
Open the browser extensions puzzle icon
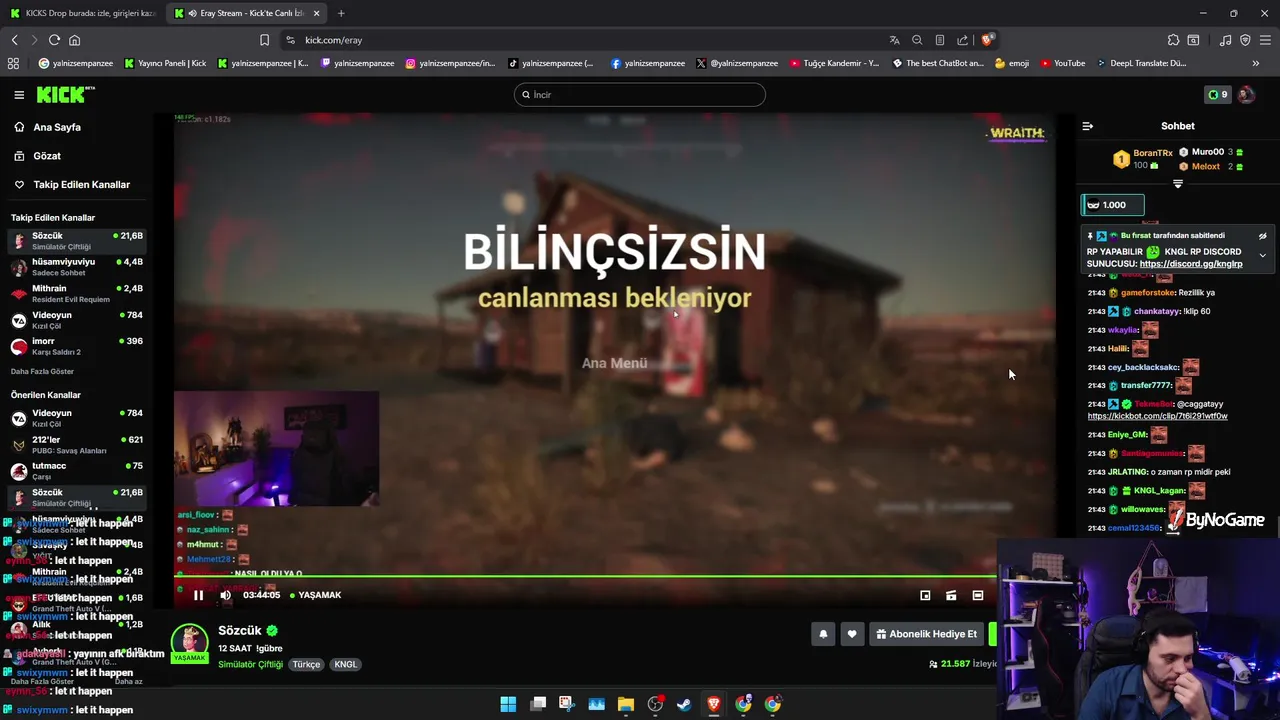pyautogui.click(x=1173, y=40)
